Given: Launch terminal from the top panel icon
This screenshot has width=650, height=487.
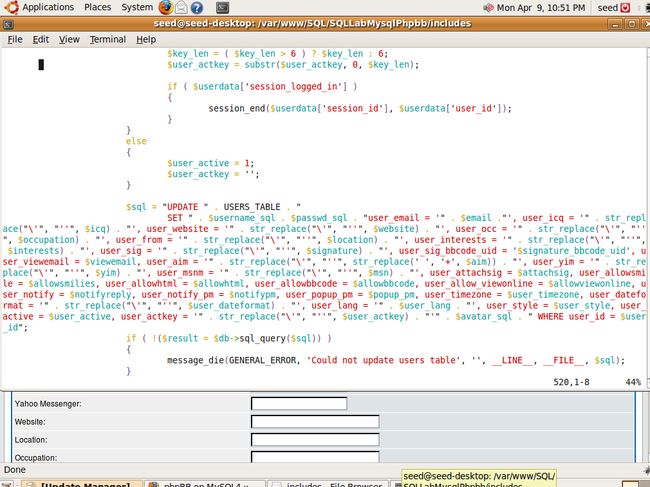Looking at the screenshot, I should tap(223, 7).
